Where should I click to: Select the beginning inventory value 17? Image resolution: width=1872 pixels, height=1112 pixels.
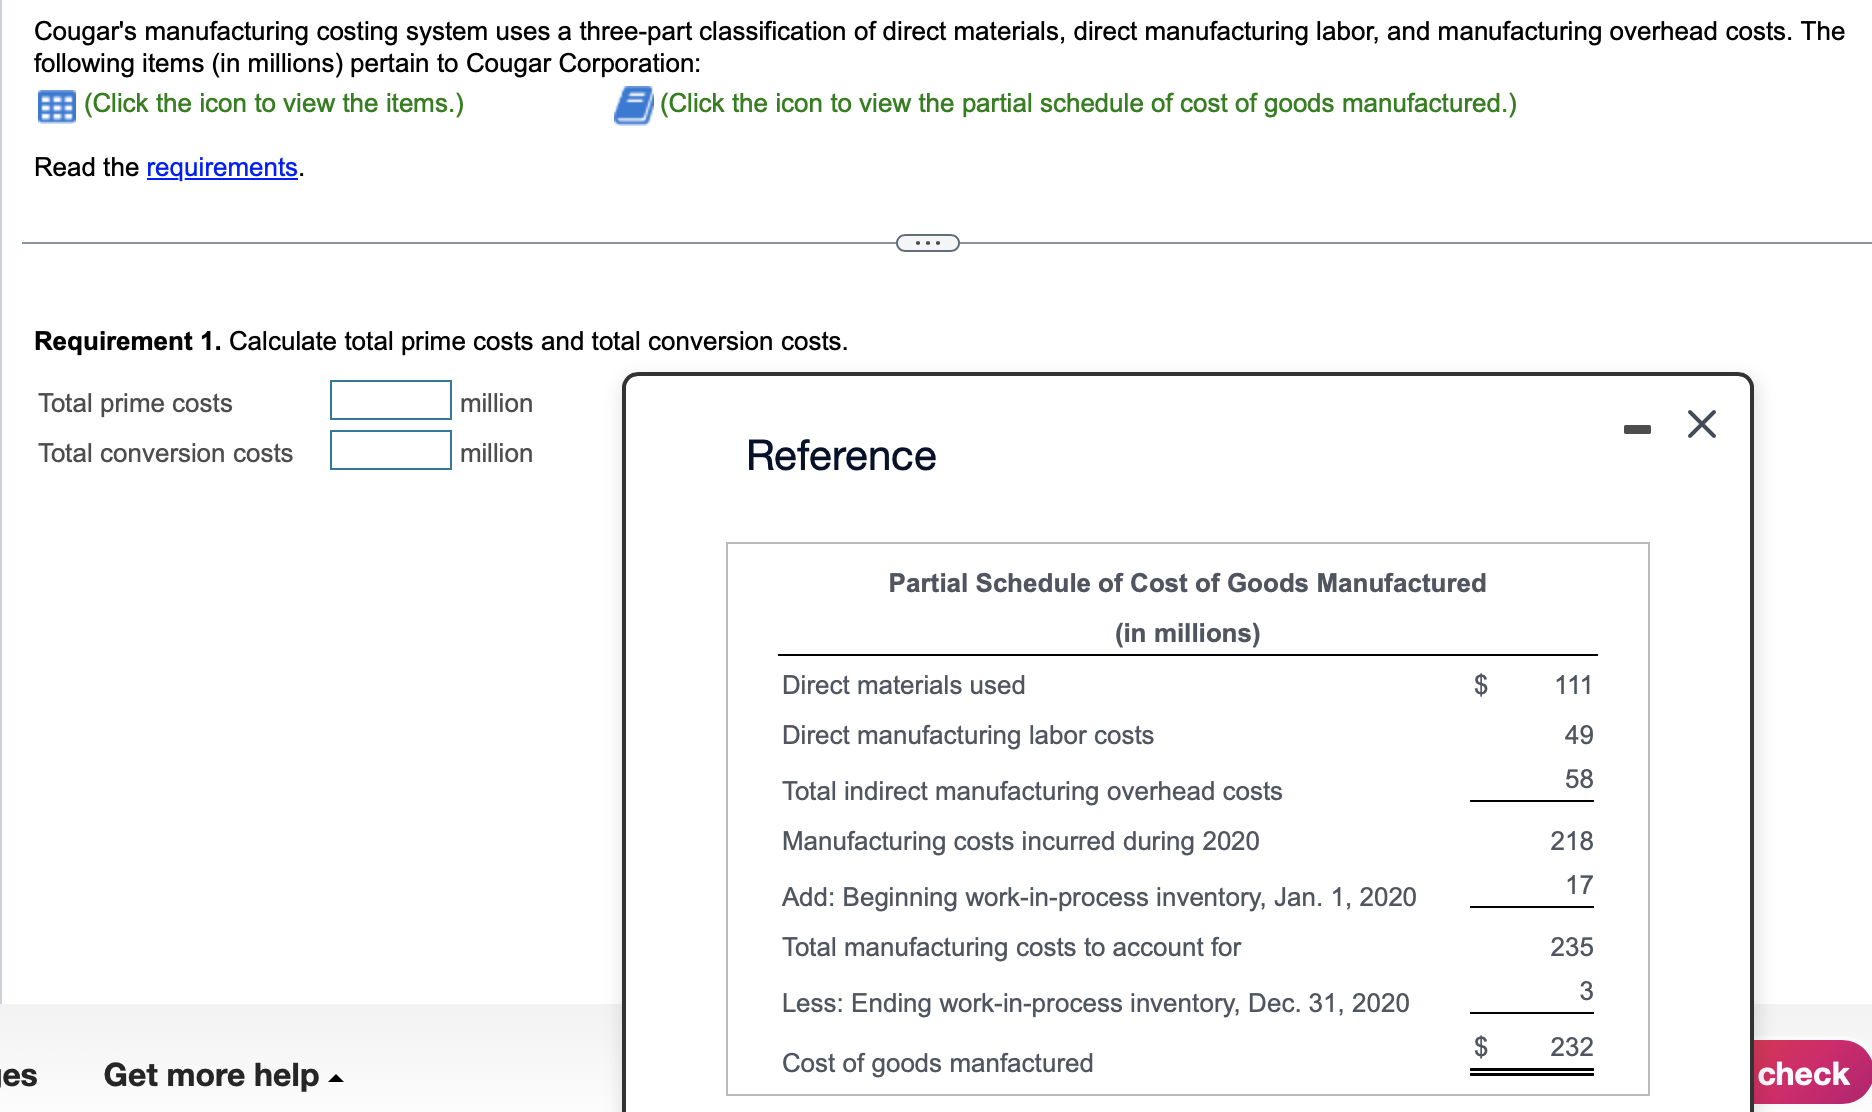tap(1579, 885)
